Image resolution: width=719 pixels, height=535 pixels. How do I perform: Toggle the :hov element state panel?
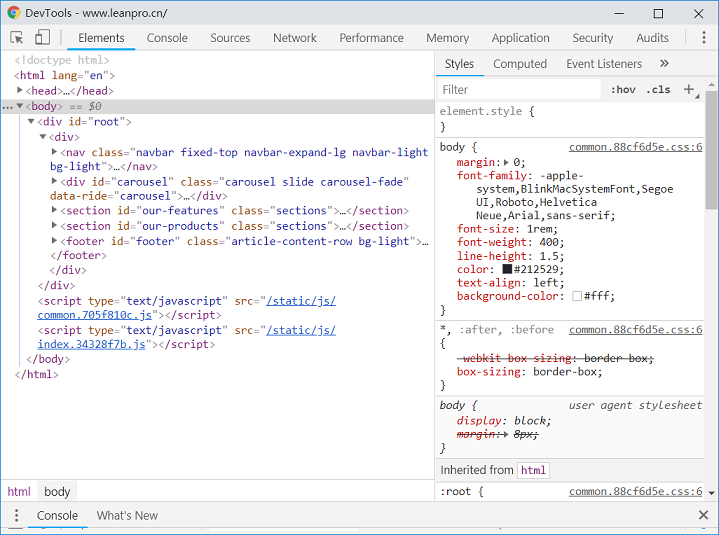(x=622, y=90)
